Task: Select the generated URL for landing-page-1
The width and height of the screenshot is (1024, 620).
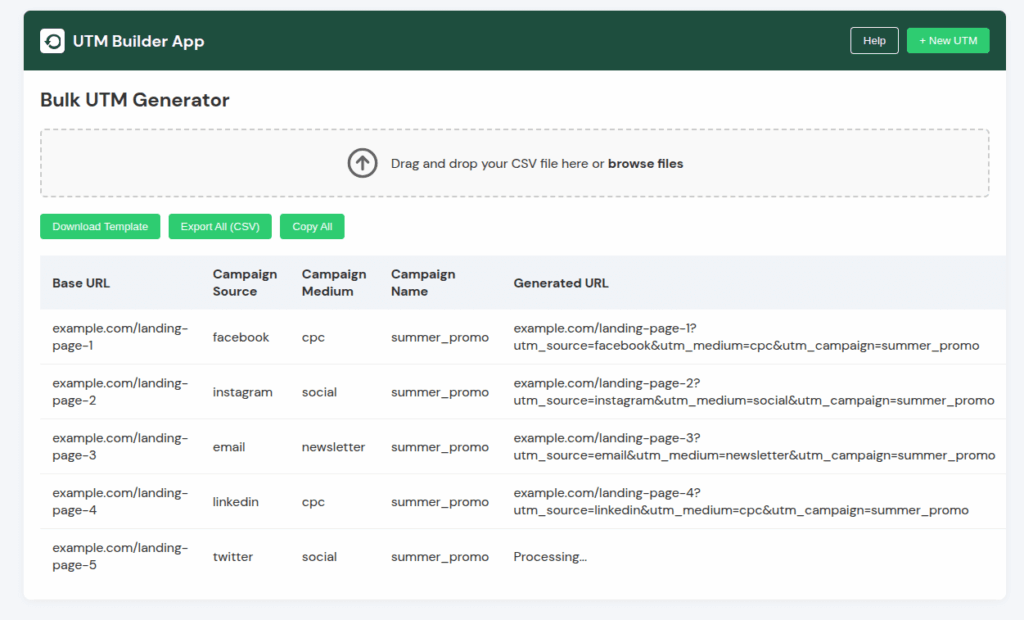Action: coord(745,337)
